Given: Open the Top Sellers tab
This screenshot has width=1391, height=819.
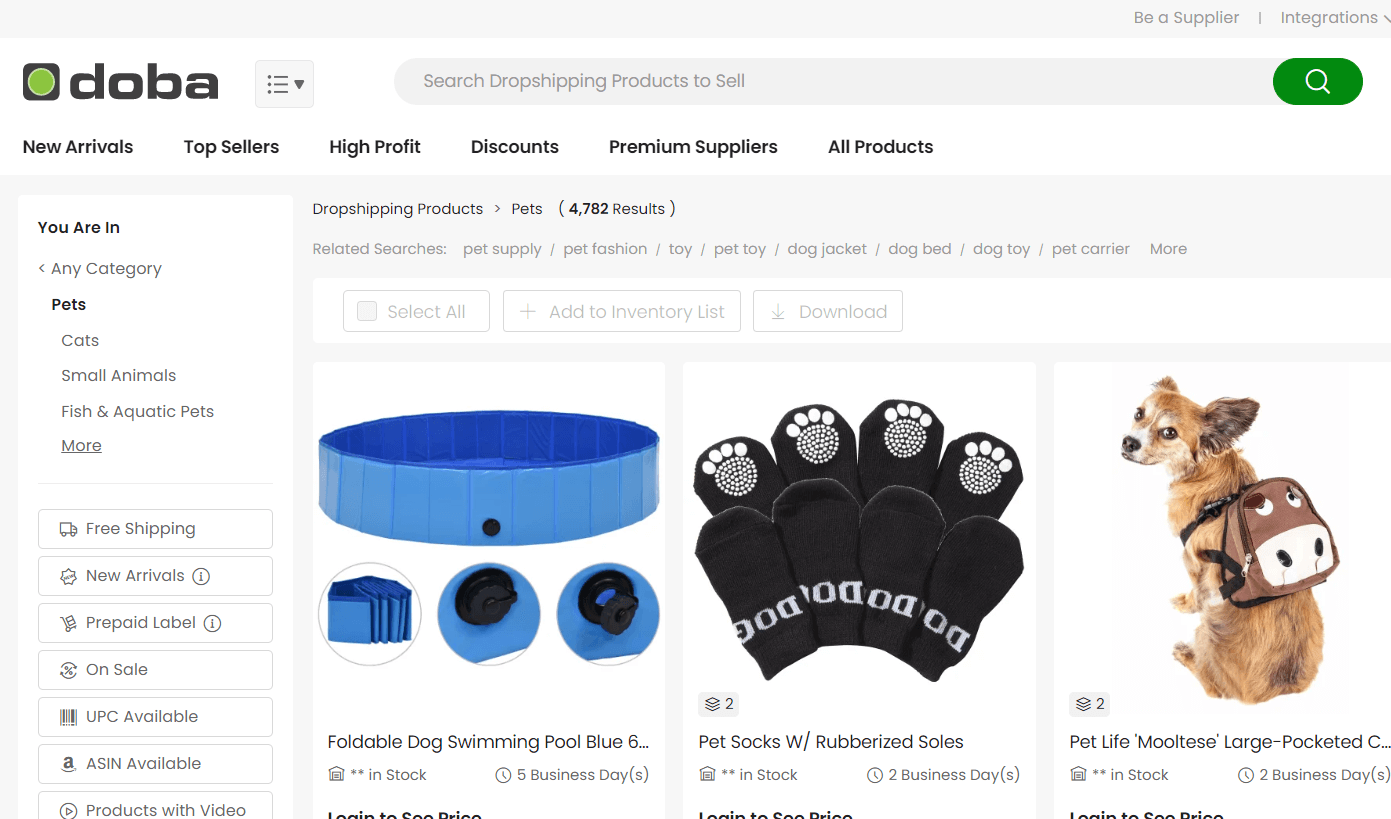Looking at the screenshot, I should pyautogui.click(x=231, y=147).
